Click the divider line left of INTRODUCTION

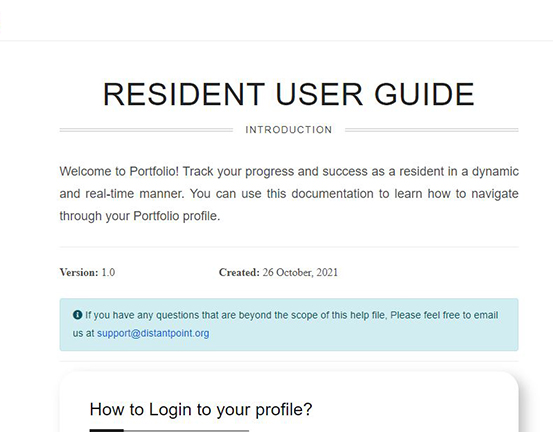pos(146,130)
